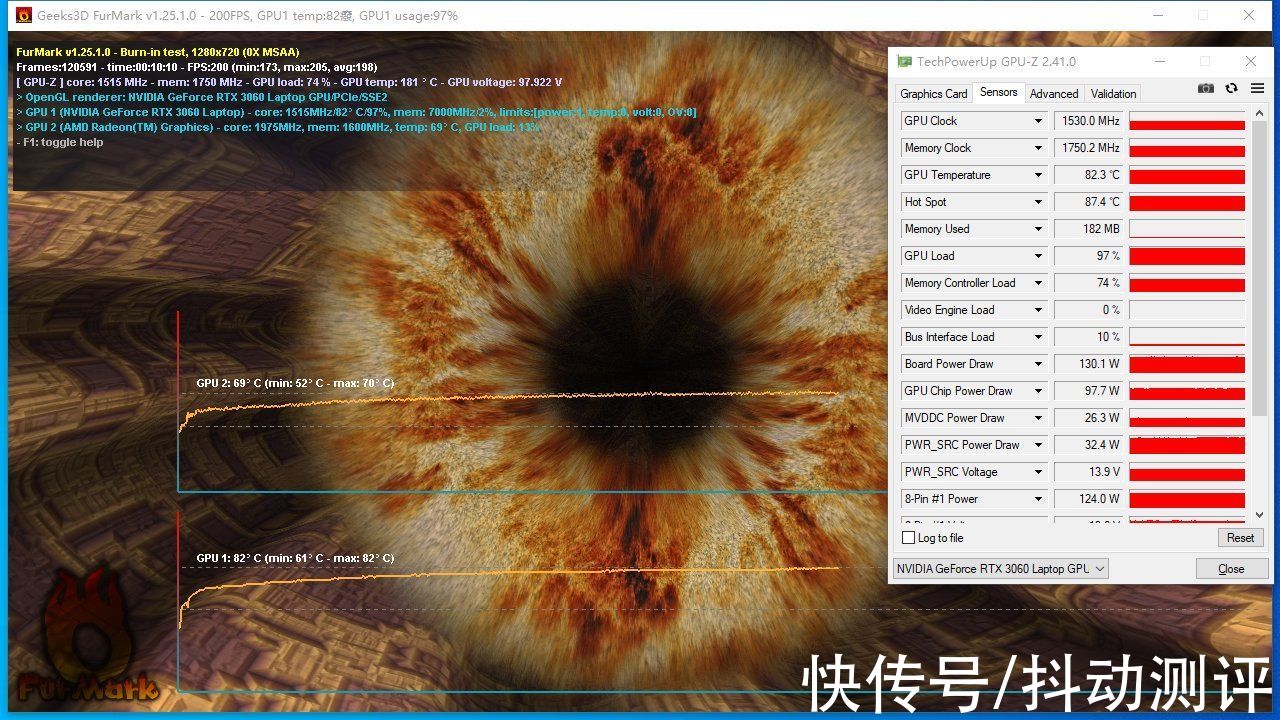The height and width of the screenshot is (720, 1280).
Task: Click the 74 % Memory Controller Load value
Action: pyautogui.click(x=1090, y=283)
